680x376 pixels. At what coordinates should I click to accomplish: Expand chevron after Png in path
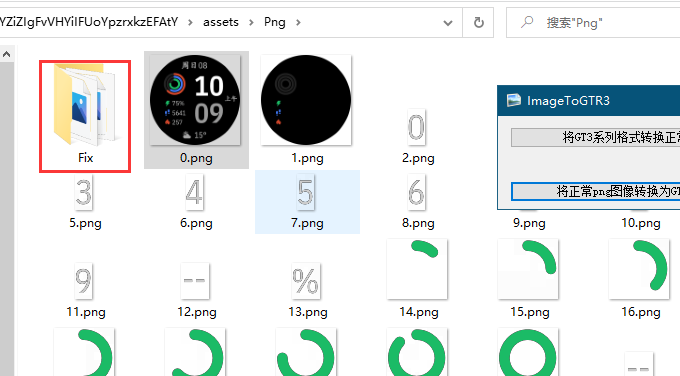point(298,23)
